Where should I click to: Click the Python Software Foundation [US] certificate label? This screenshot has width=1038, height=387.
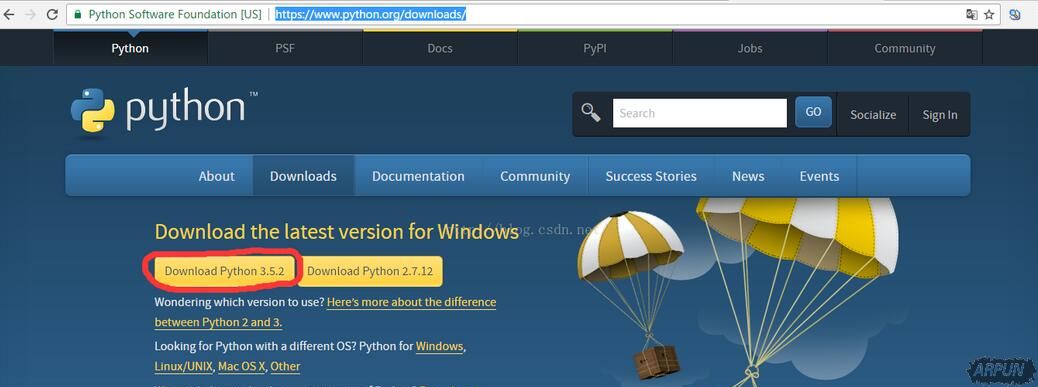[x=175, y=14]
